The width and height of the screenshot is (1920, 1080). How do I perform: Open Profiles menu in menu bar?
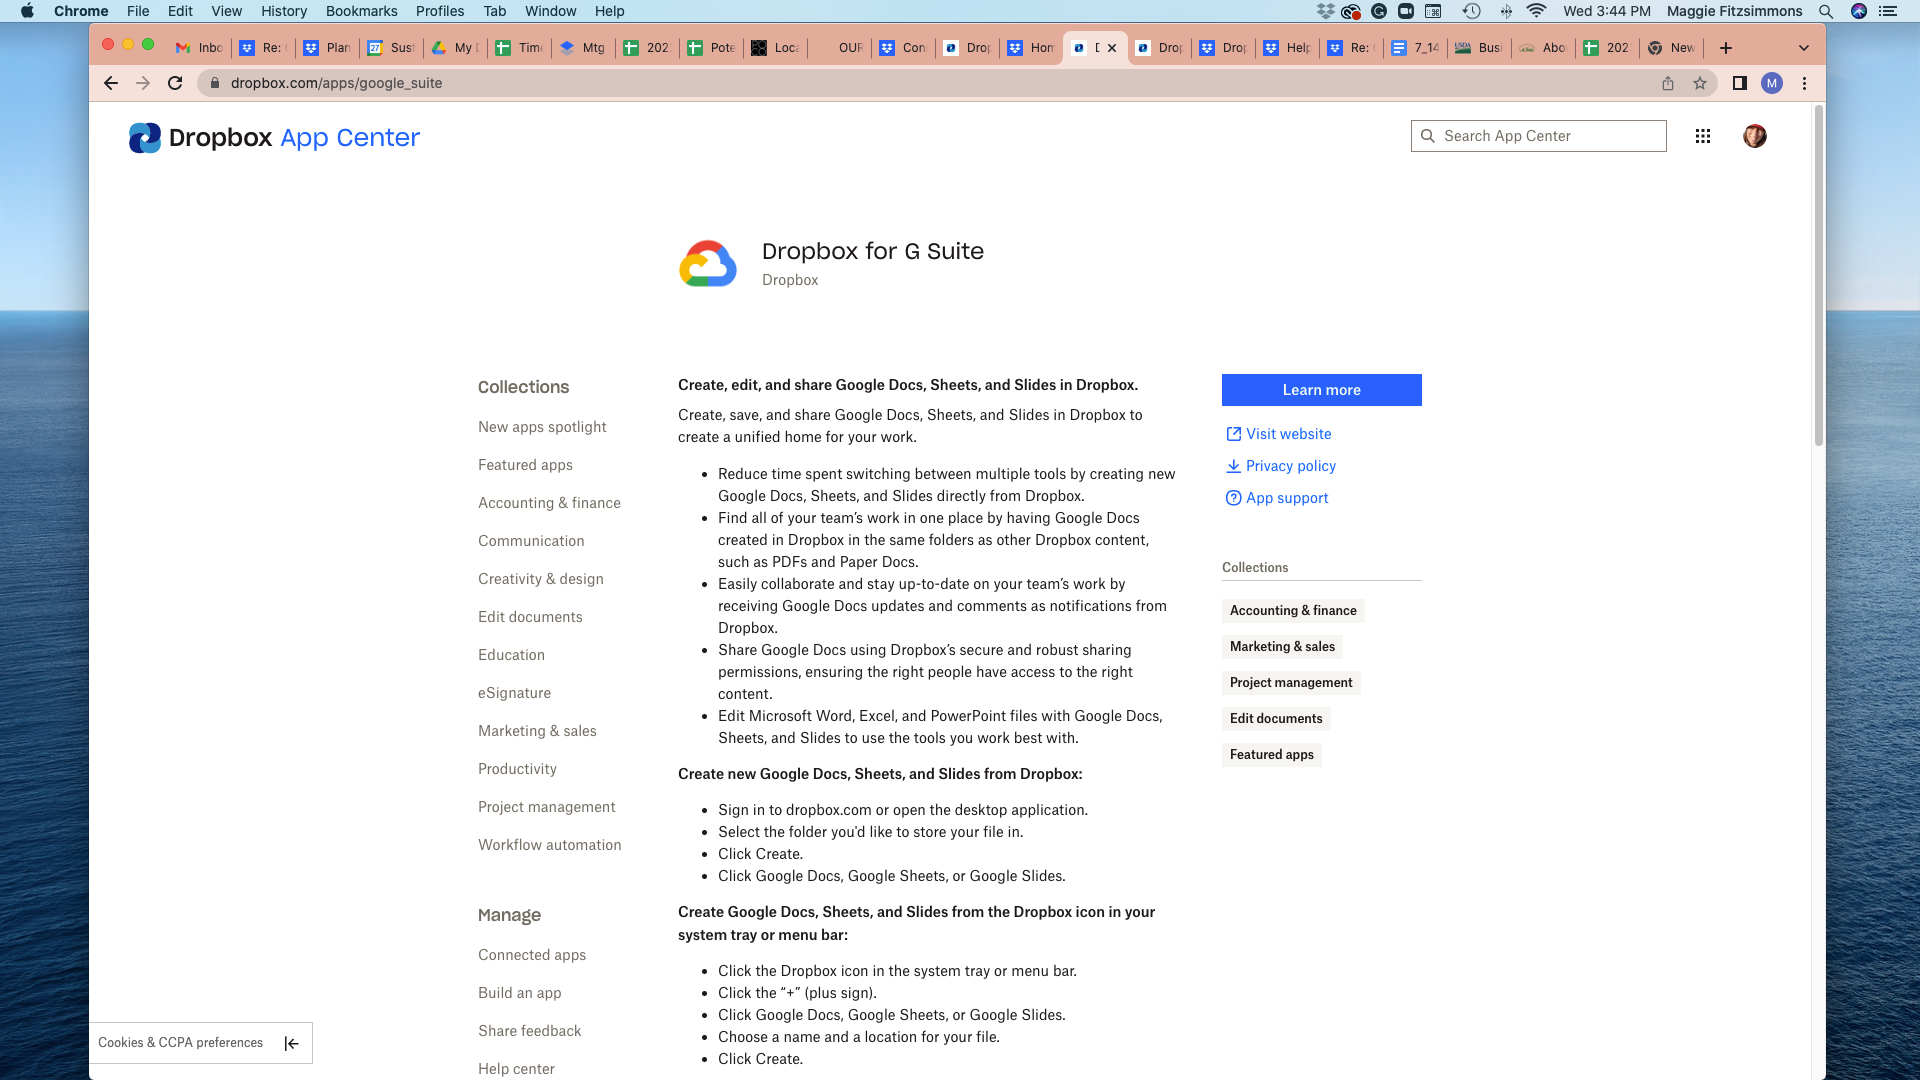(x=440, y=11)
